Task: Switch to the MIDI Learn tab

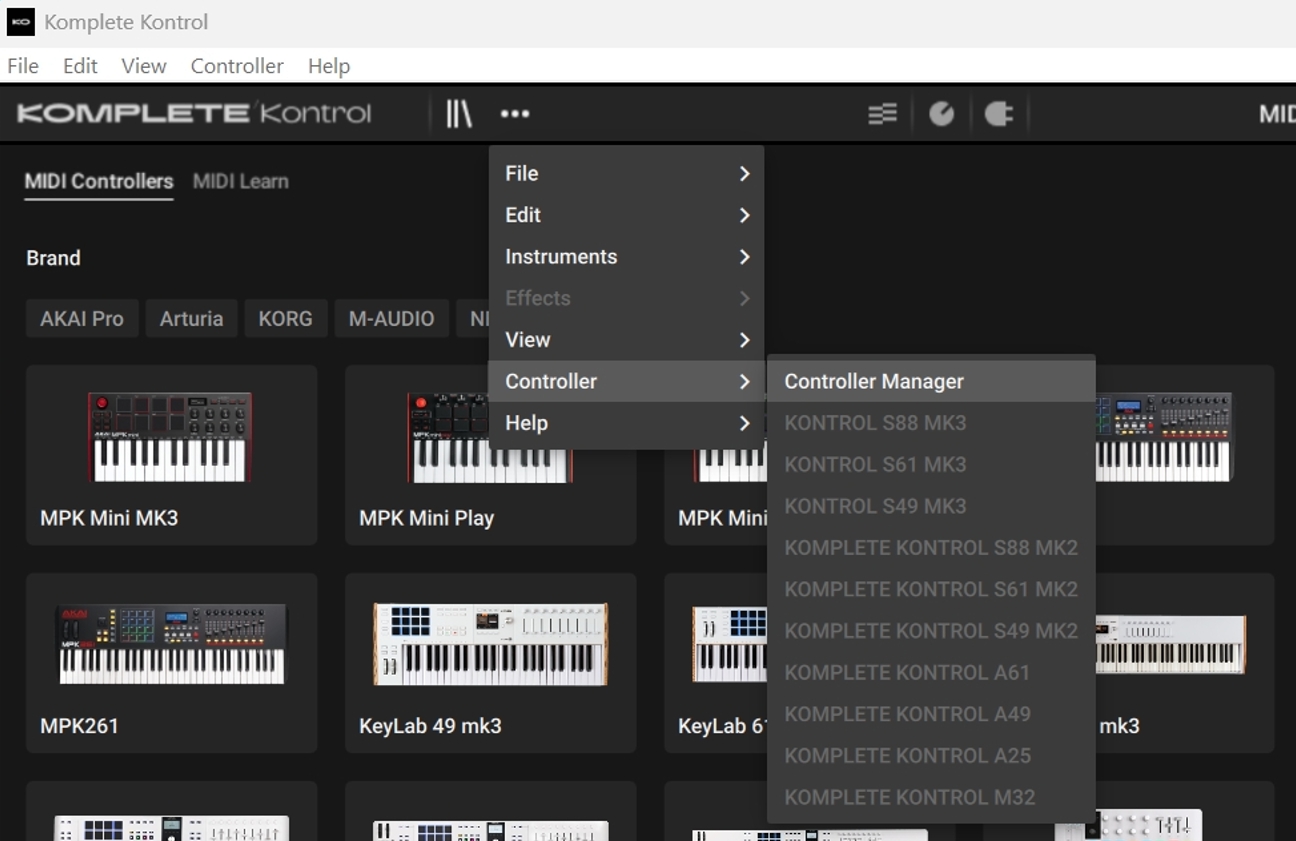Action: [240, 181]
